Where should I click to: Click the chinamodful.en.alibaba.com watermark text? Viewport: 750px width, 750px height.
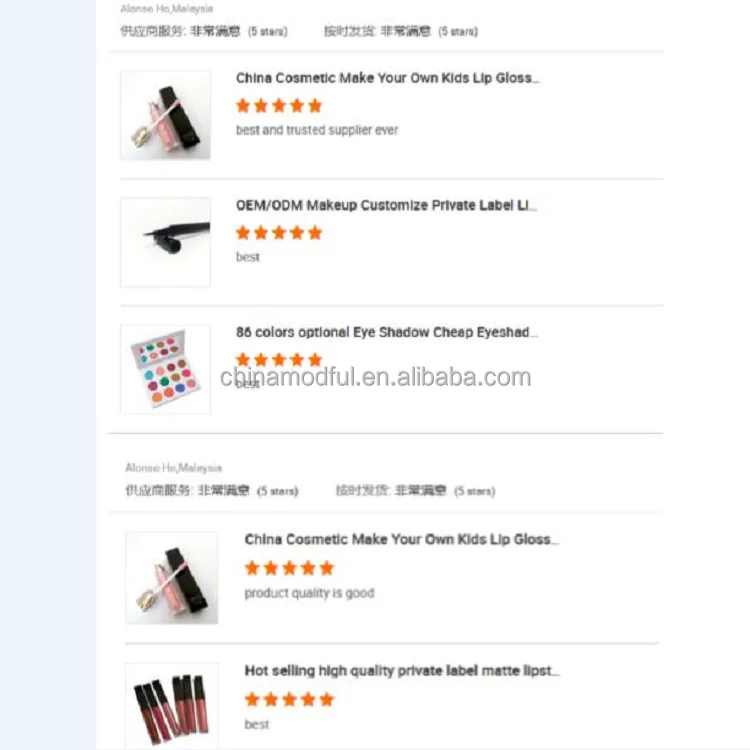point(375,377)
